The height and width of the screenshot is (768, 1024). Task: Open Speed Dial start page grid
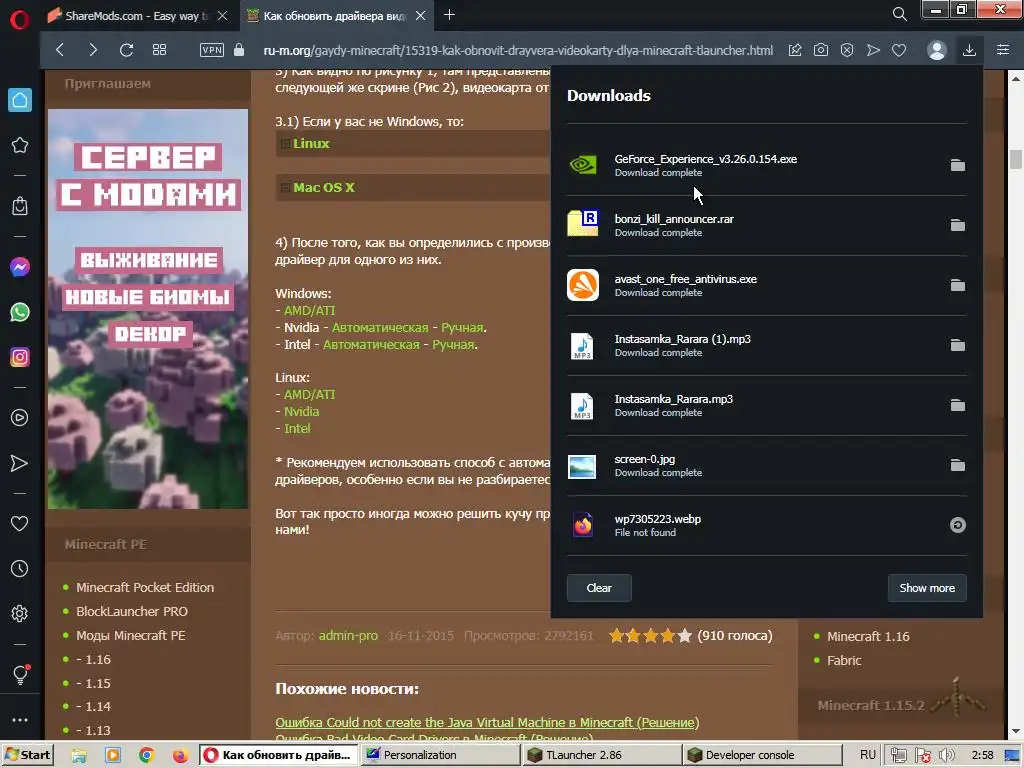click(159, 50)
